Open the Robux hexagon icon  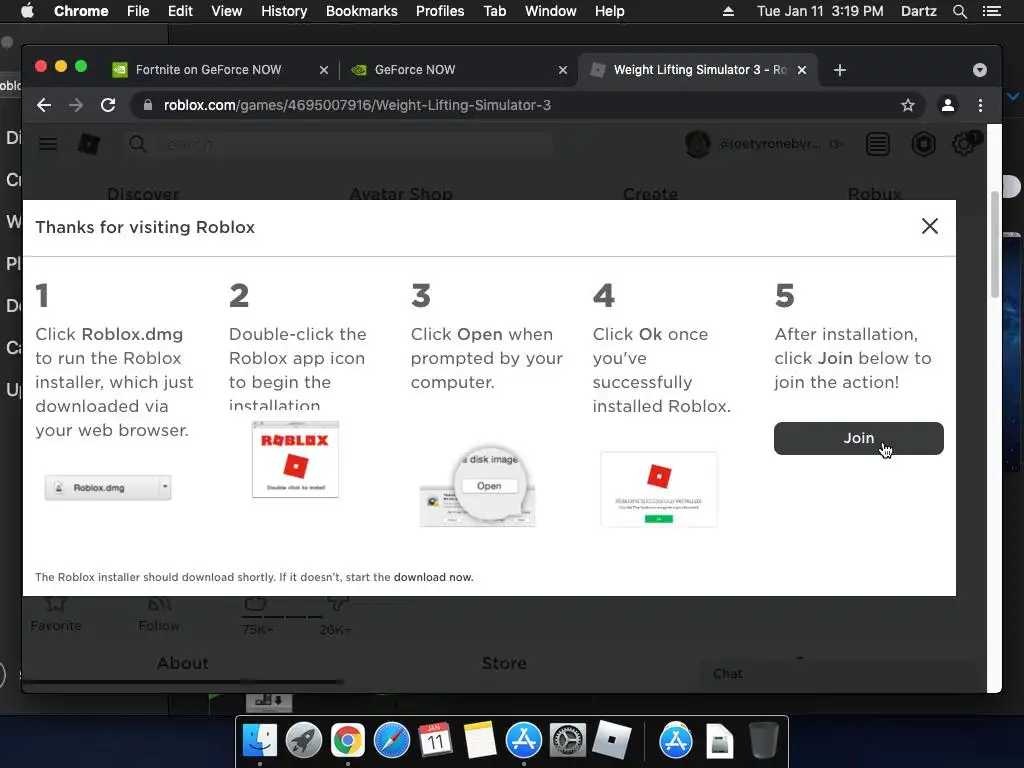923,144
